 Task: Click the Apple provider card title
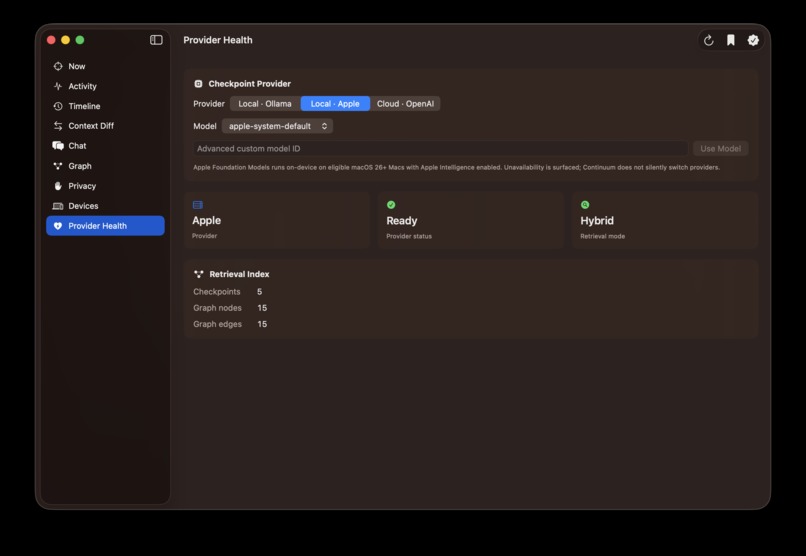click(x=207, y=220)
